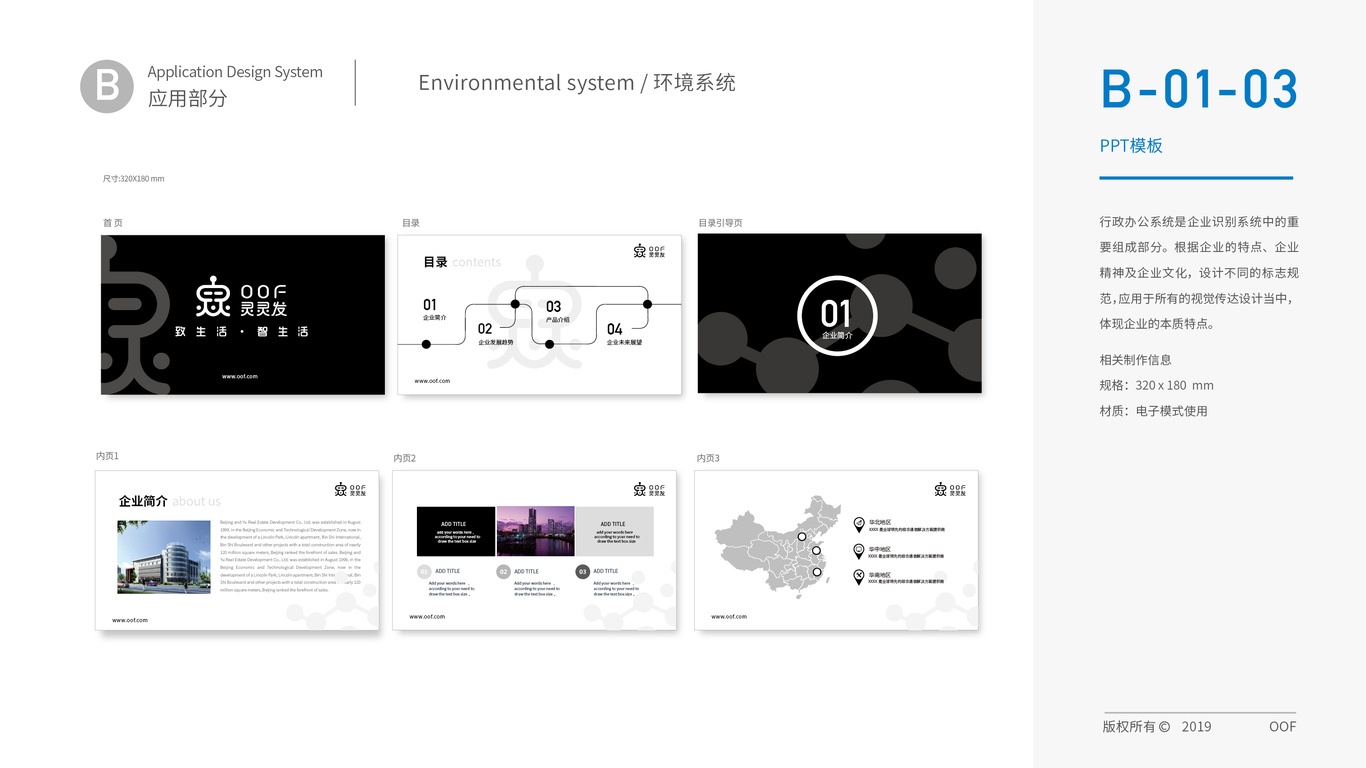This screenshot has width=1366, height=768.
Task: Click the 01 企业简介 entry on the contents slide
Action: [434, 309]
